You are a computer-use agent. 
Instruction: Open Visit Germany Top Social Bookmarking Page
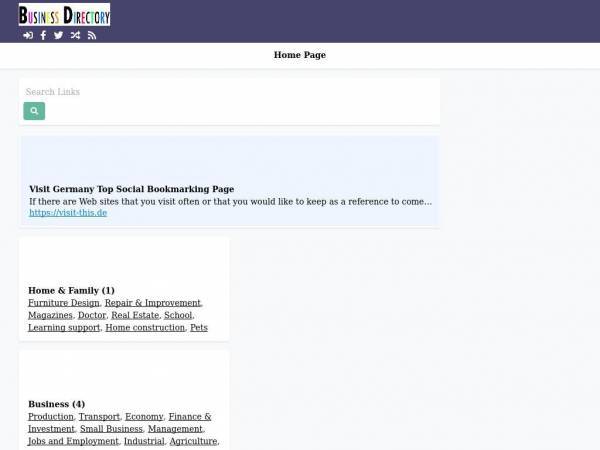tap(132, 189)
